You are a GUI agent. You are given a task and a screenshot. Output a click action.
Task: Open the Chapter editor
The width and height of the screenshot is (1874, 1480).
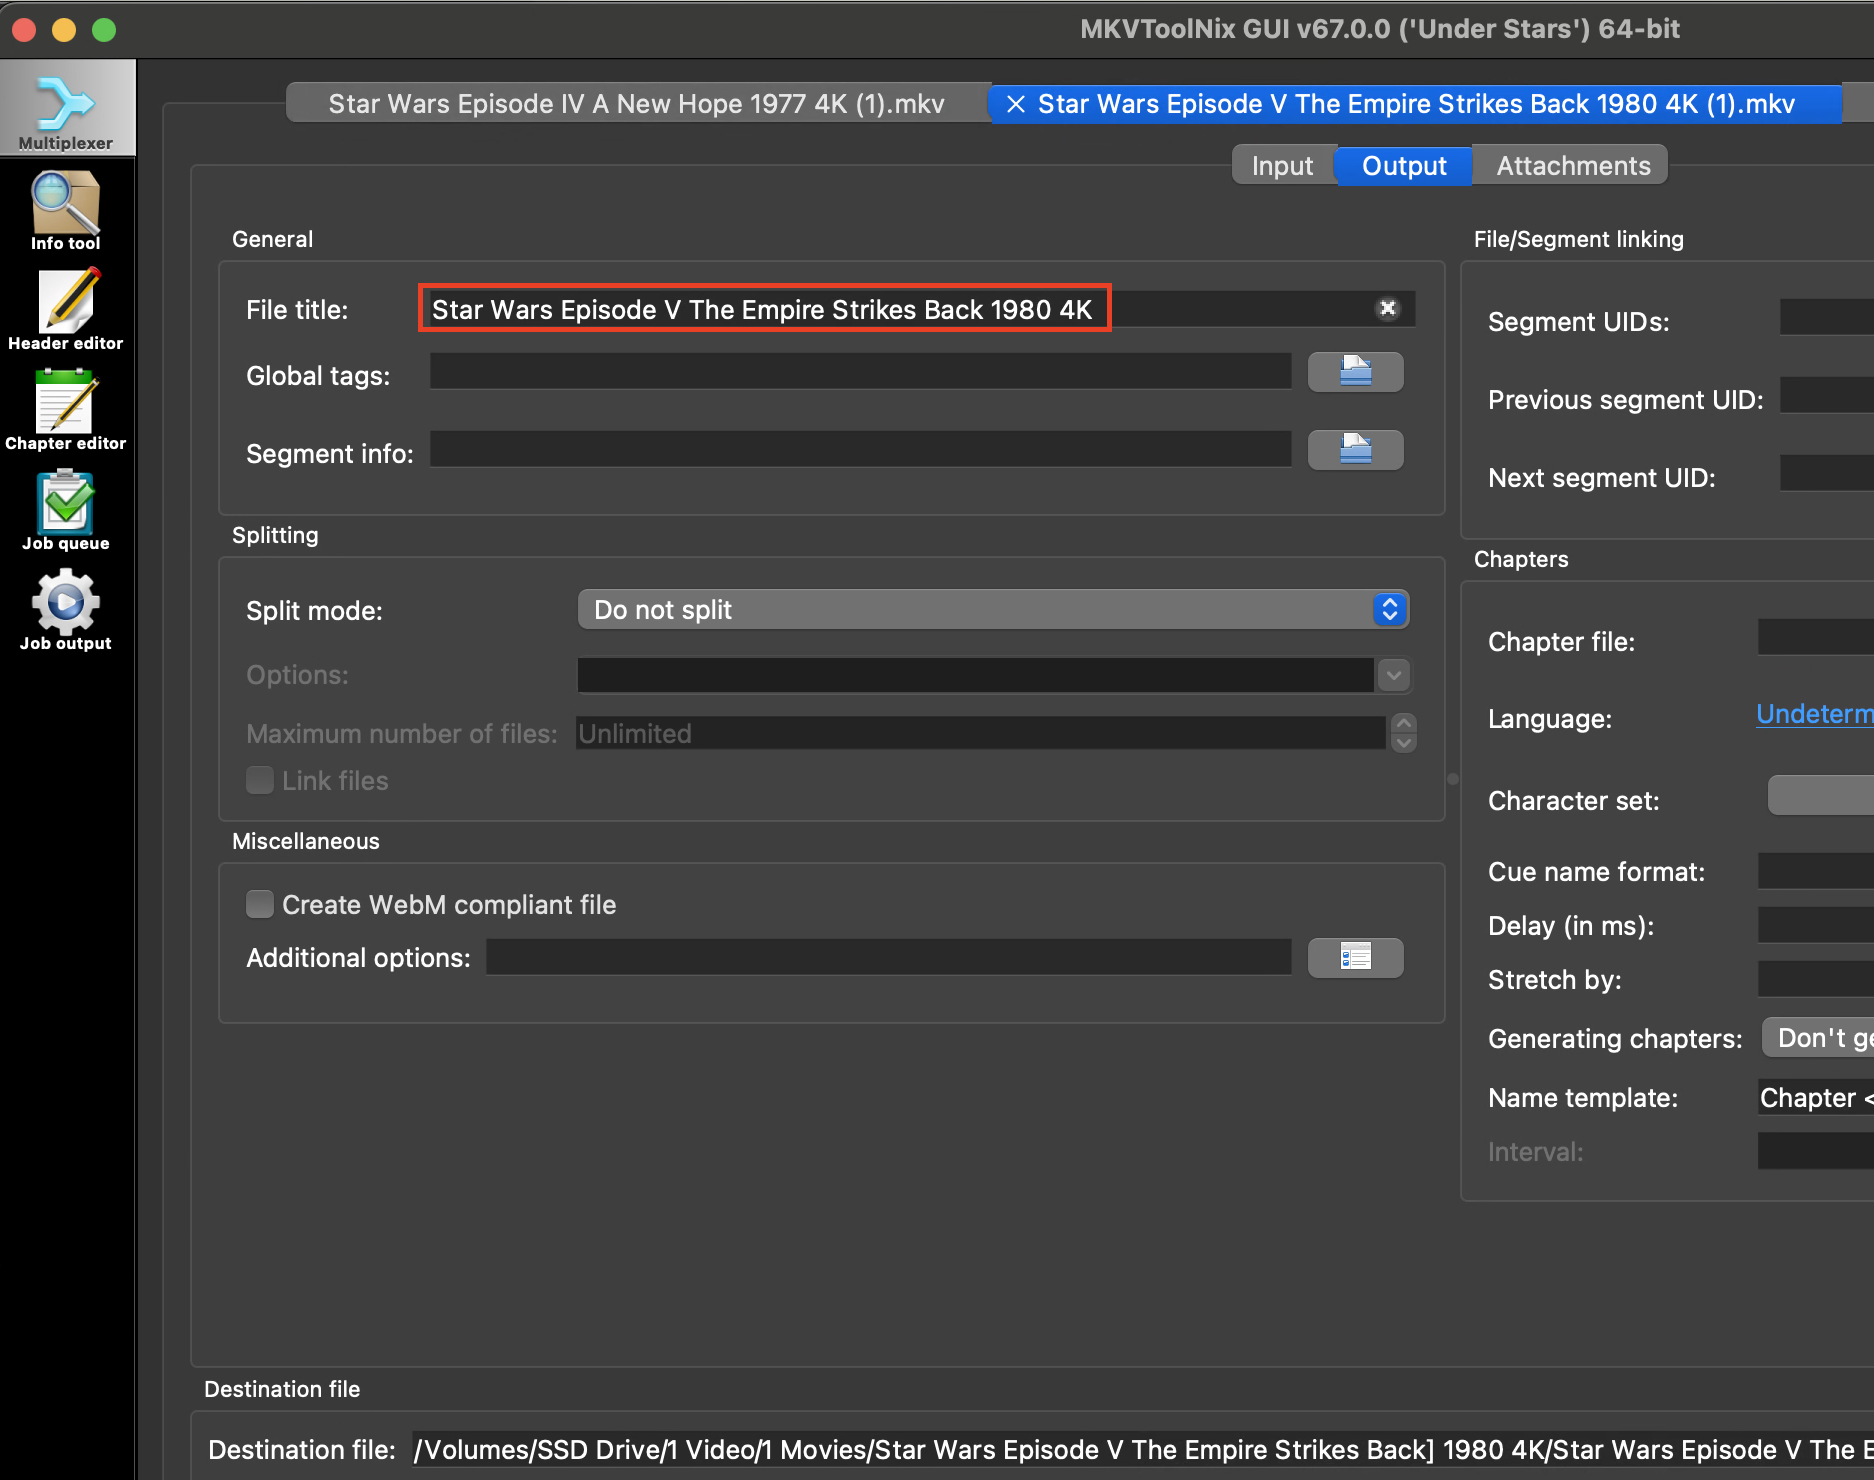(x=66, y=410)
